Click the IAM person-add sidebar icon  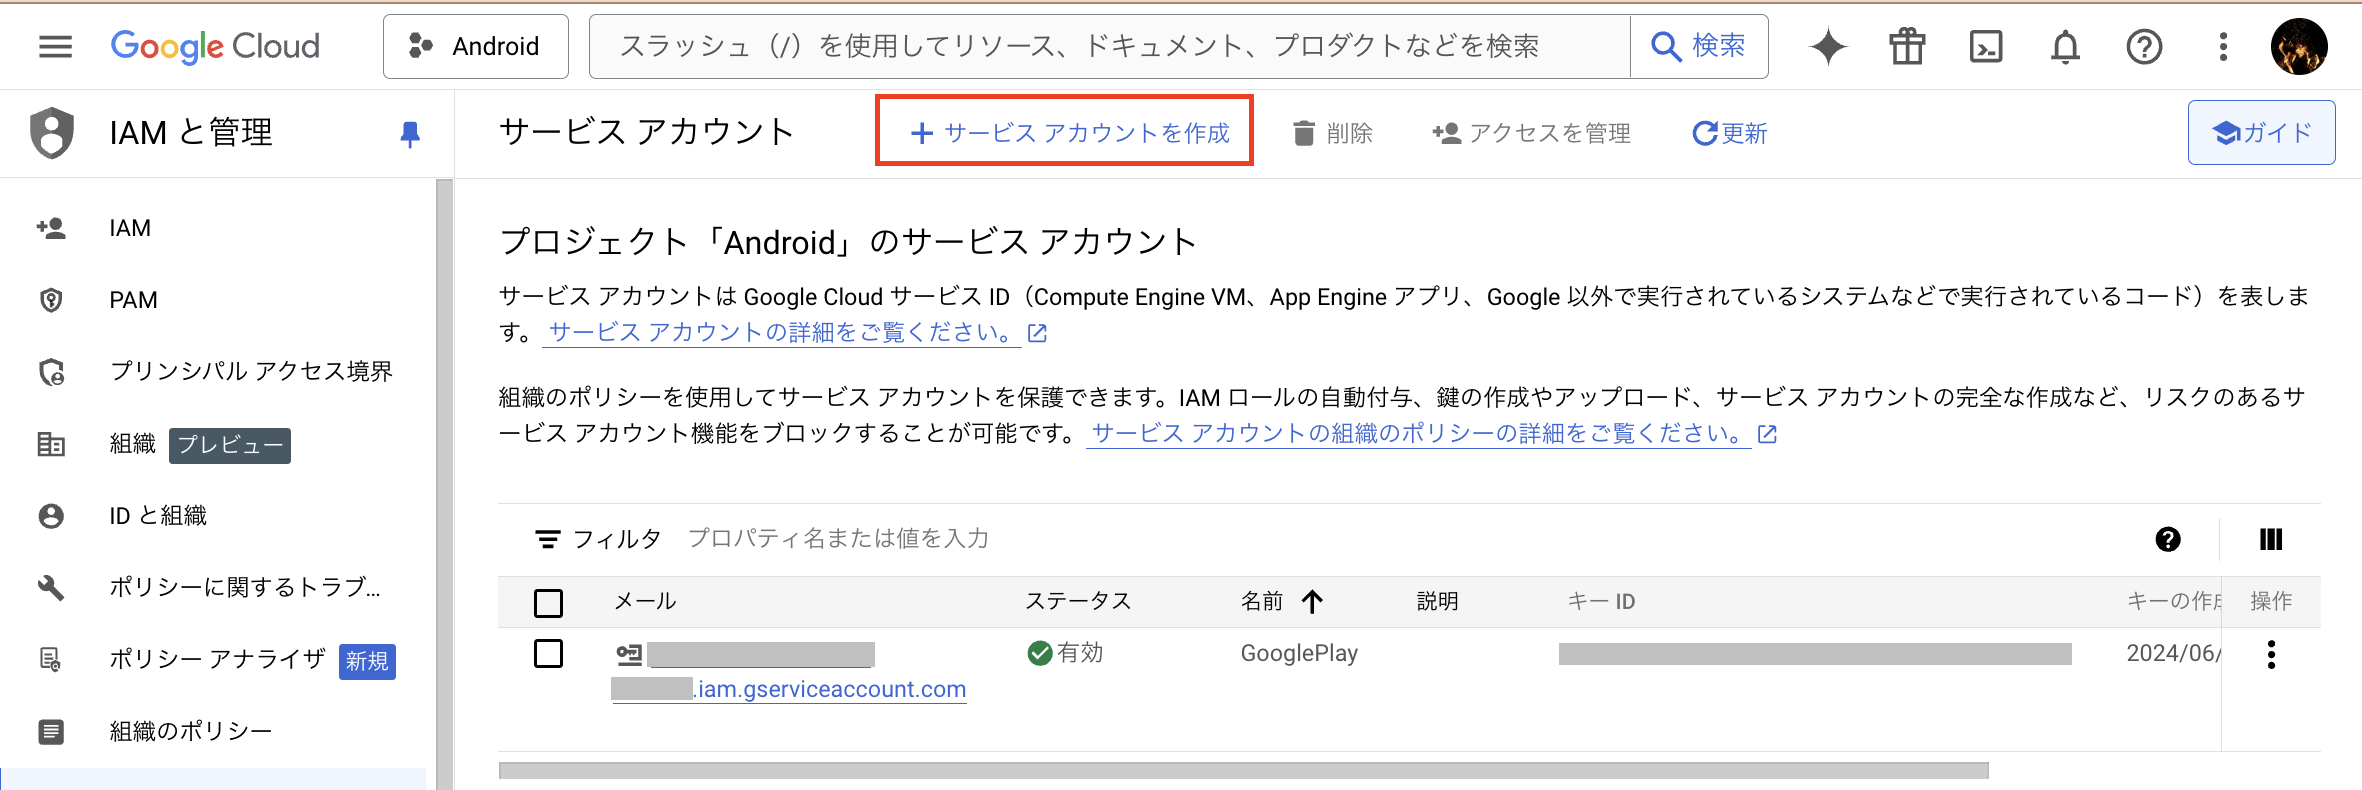[51, 228]
